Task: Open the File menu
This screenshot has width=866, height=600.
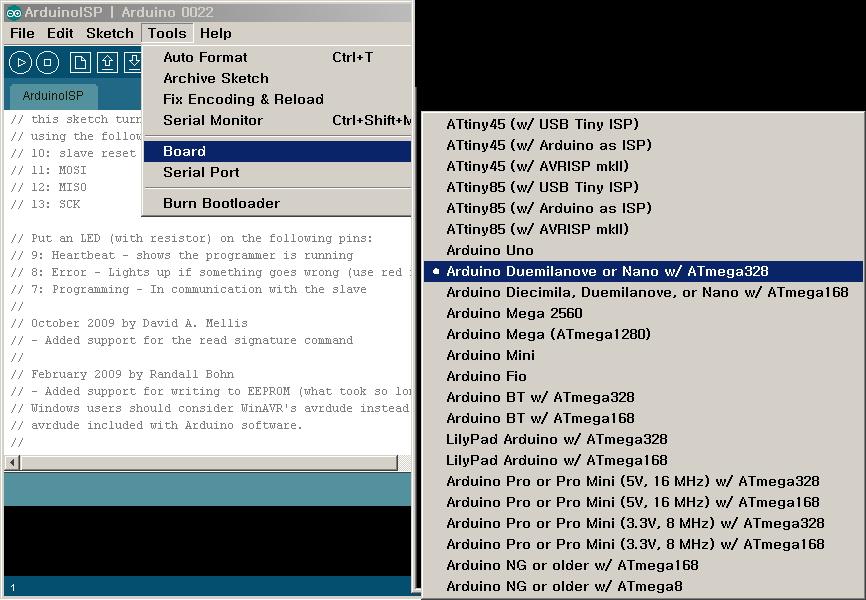Action: pos(22,34)
